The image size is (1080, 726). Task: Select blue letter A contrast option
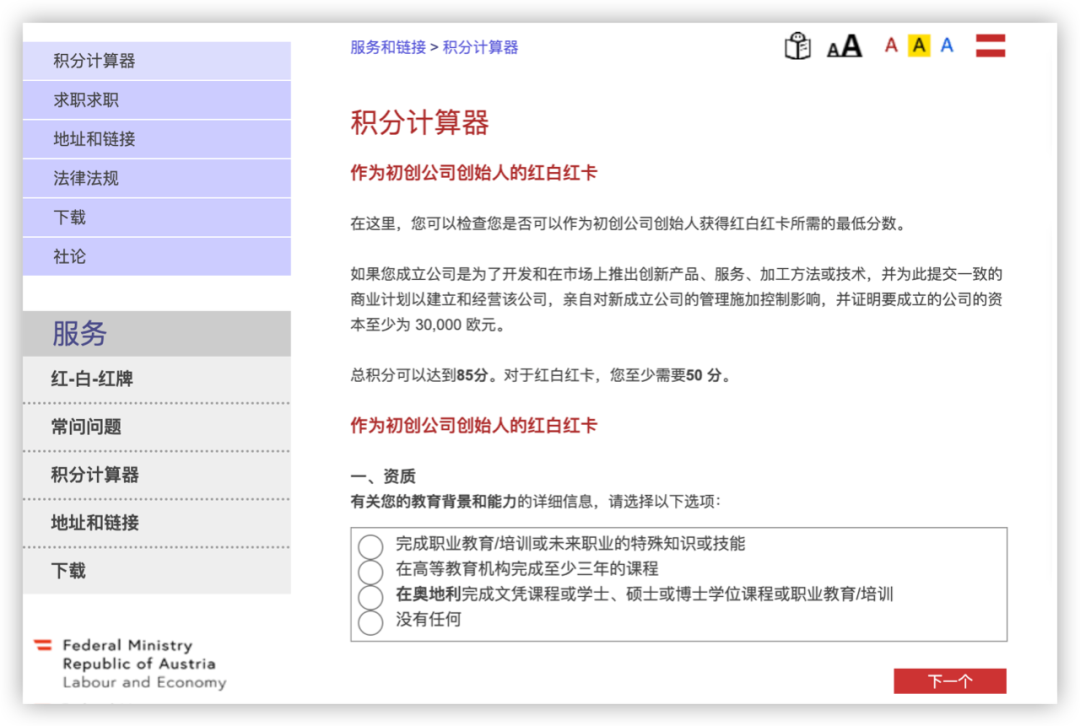click(x=947, y=45)
